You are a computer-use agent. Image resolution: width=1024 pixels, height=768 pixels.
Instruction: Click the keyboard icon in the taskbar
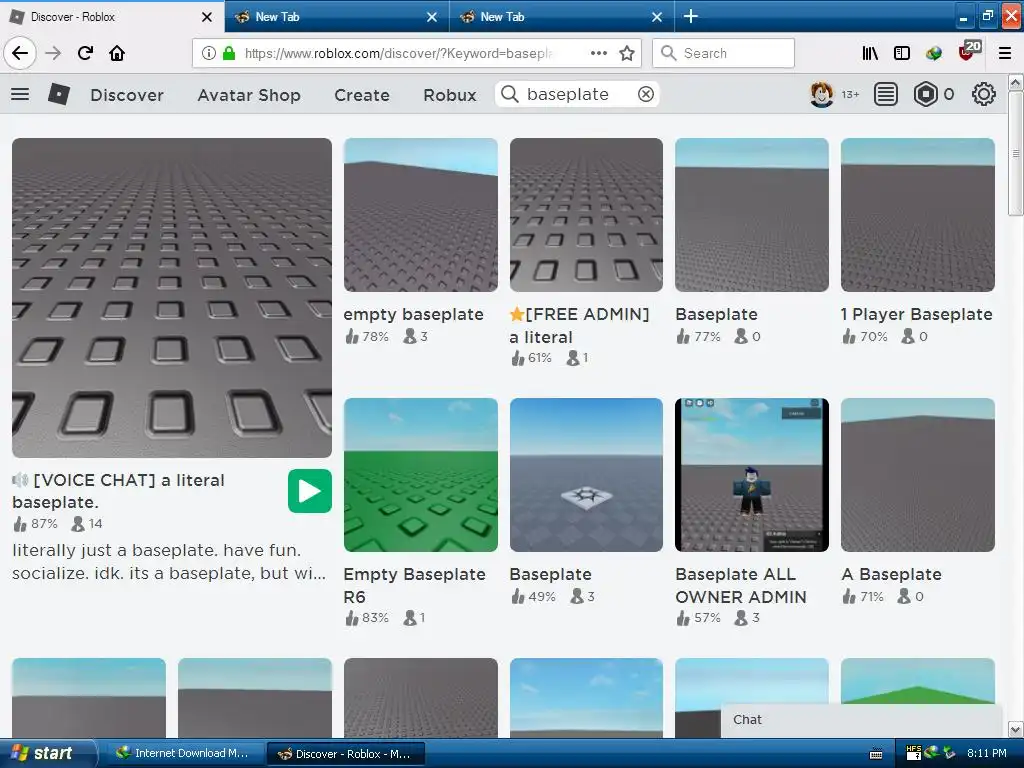point(876,754)
